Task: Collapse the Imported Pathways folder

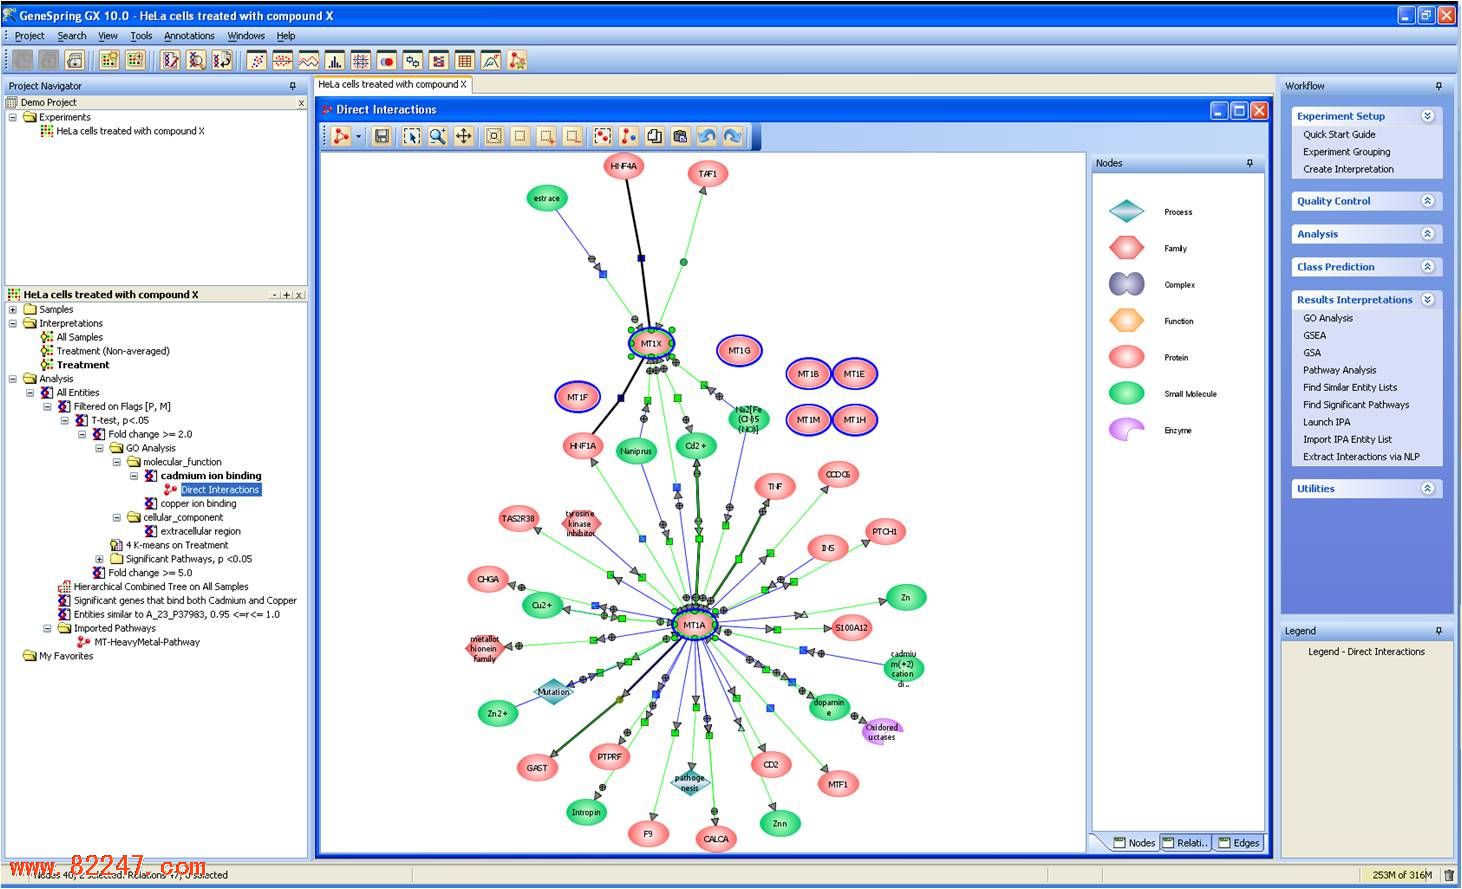Action: [x=47, y=629]
